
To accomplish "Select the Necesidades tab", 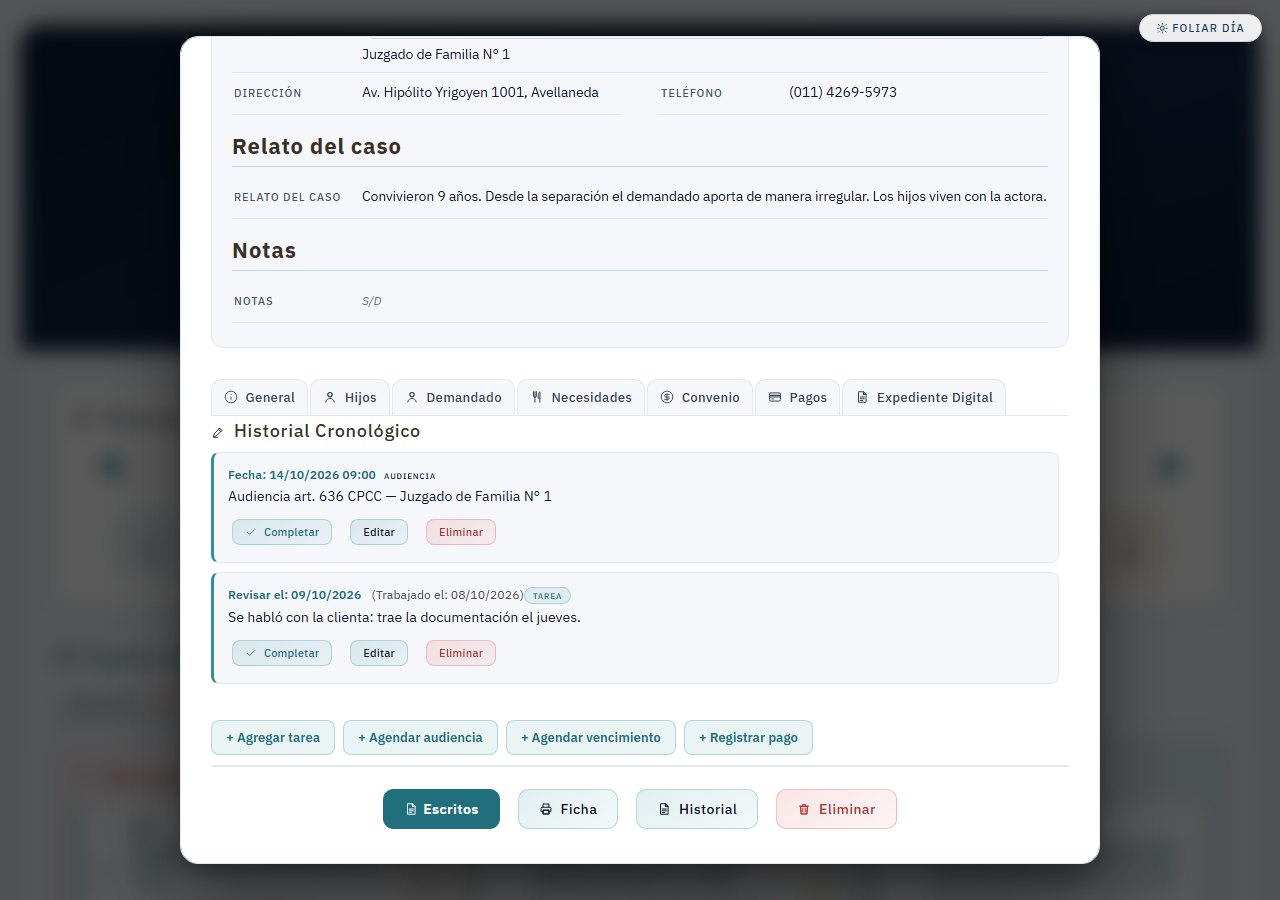I will tap(581, 397).
